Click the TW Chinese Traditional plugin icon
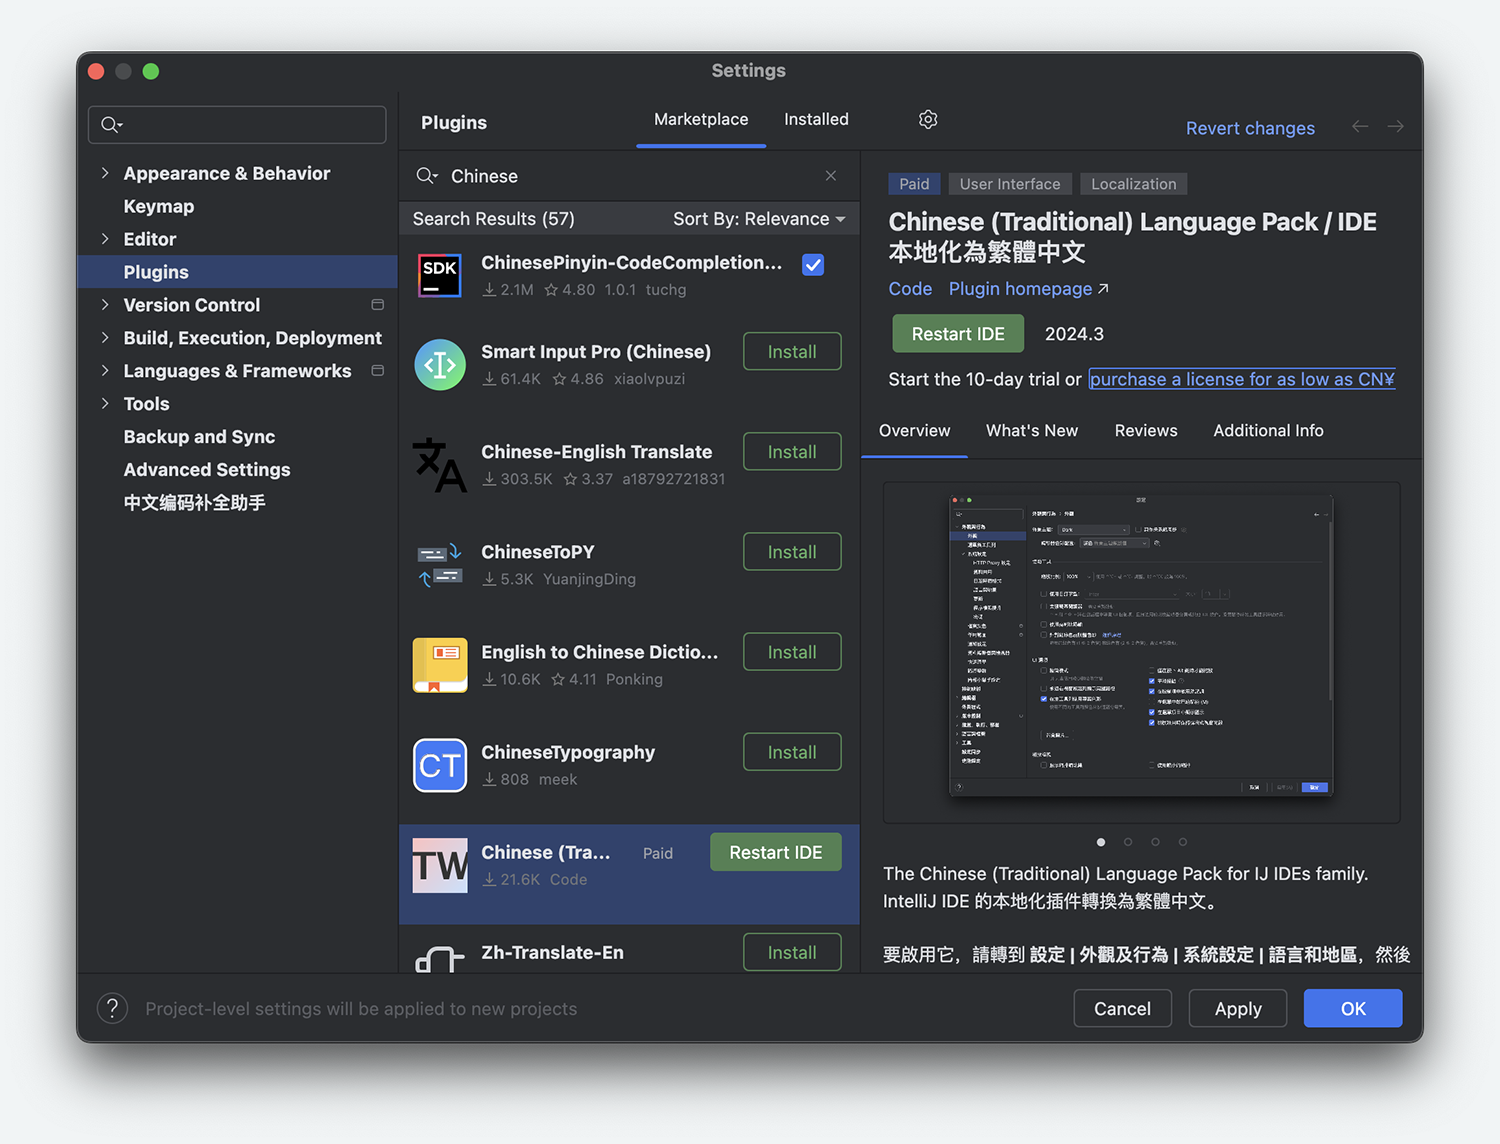 440,865
